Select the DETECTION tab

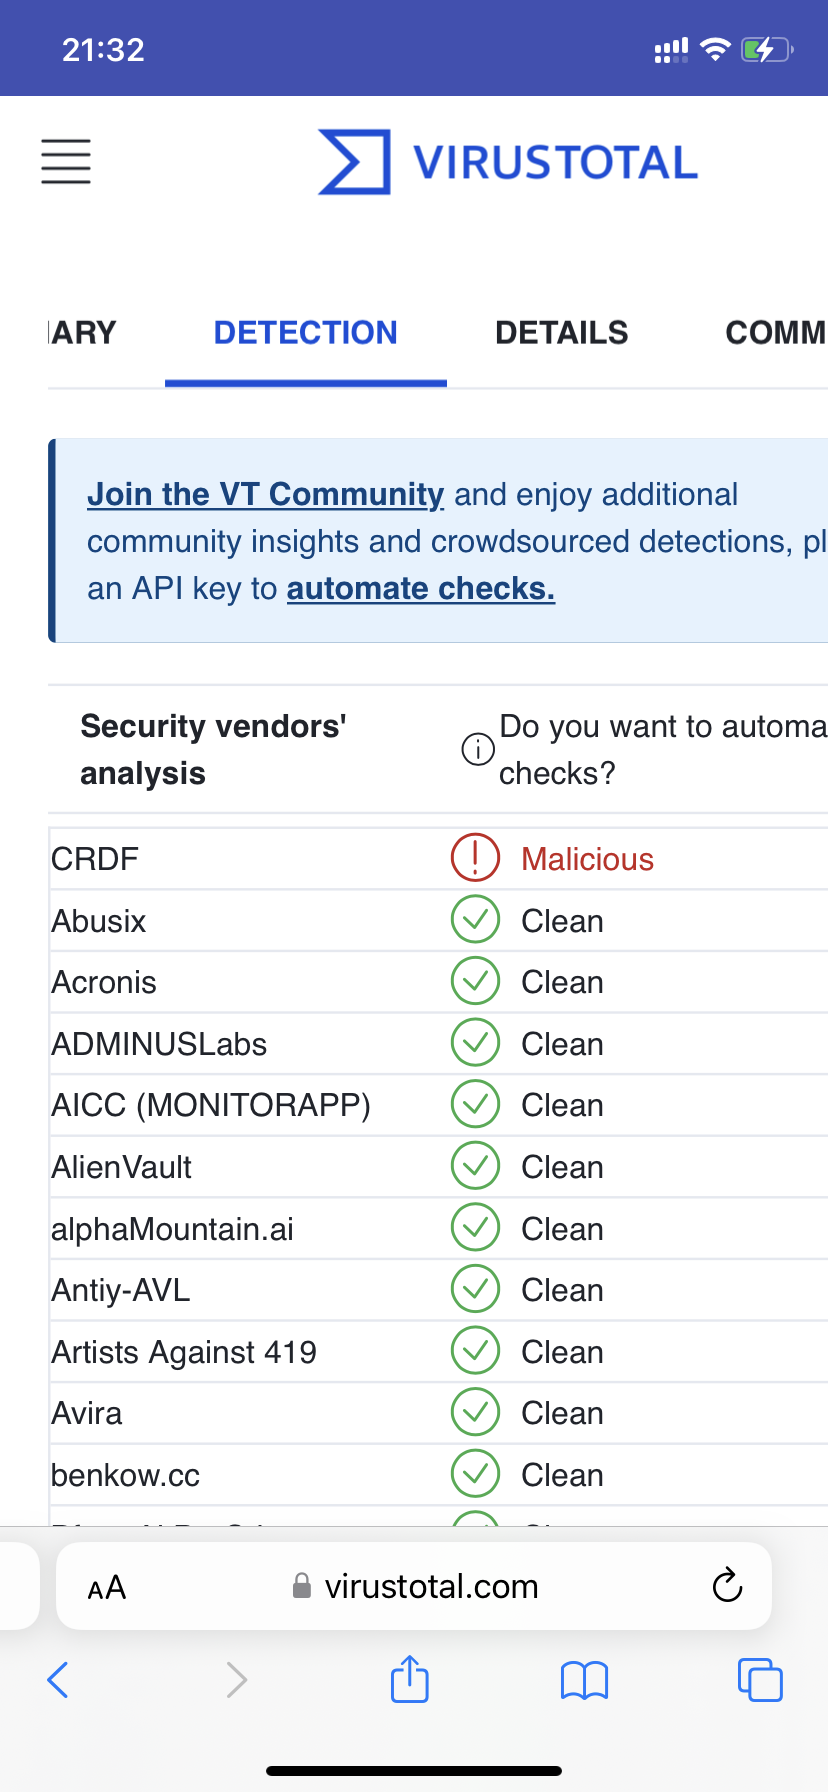(305, 333)
